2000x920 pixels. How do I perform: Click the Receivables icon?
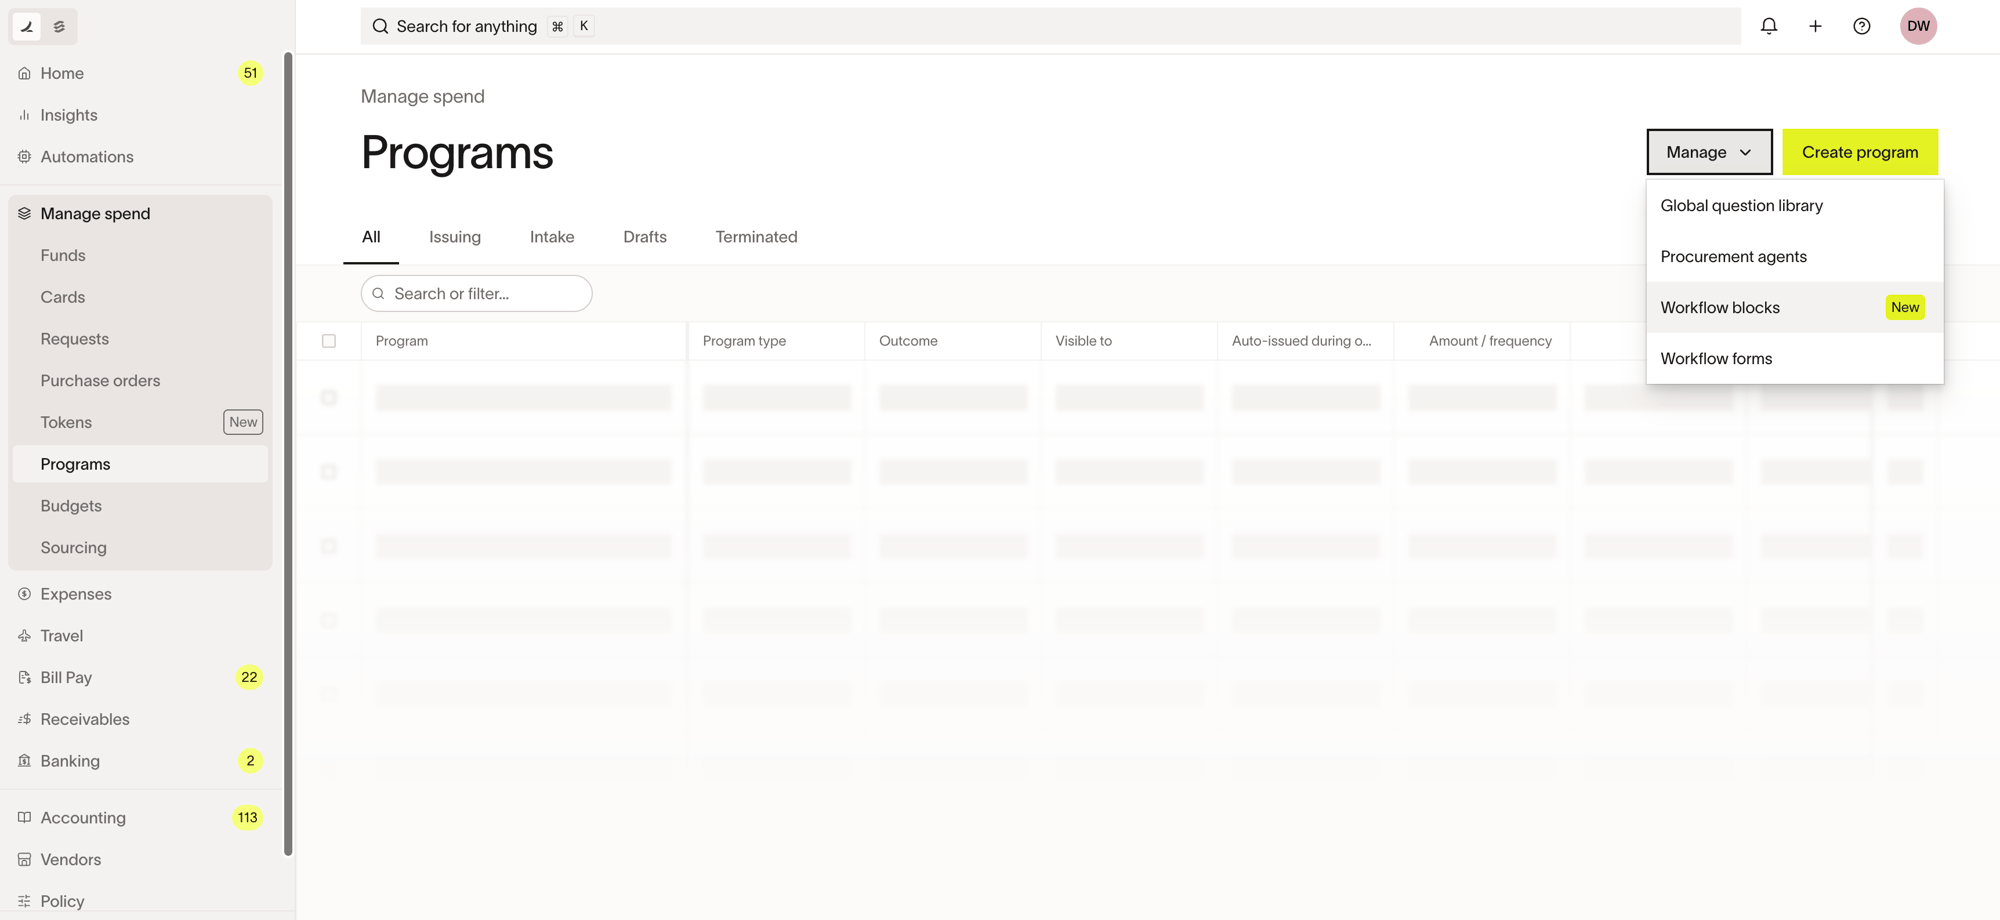pyautogui.click(x=24, y=720)
